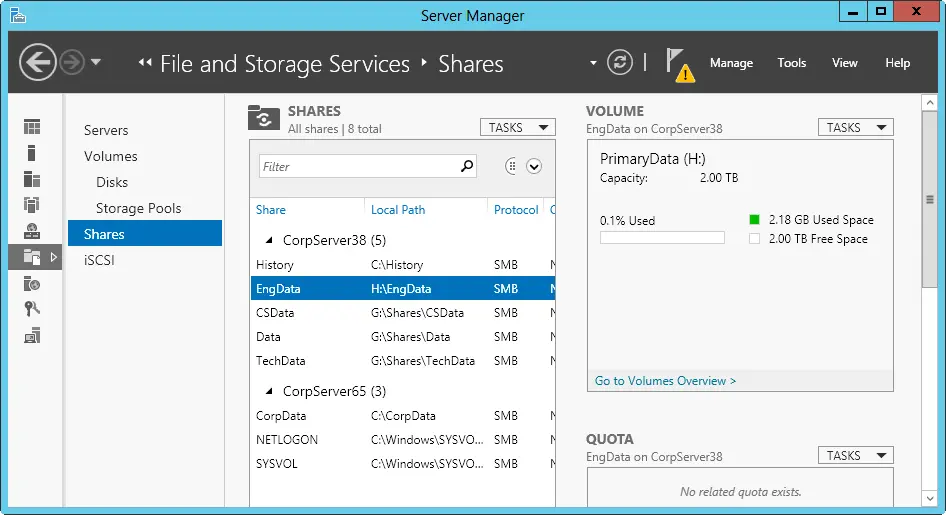Select Local Server sidebar icon
The height and width of the screenshot is (515, 946).
tap(31, 153)
